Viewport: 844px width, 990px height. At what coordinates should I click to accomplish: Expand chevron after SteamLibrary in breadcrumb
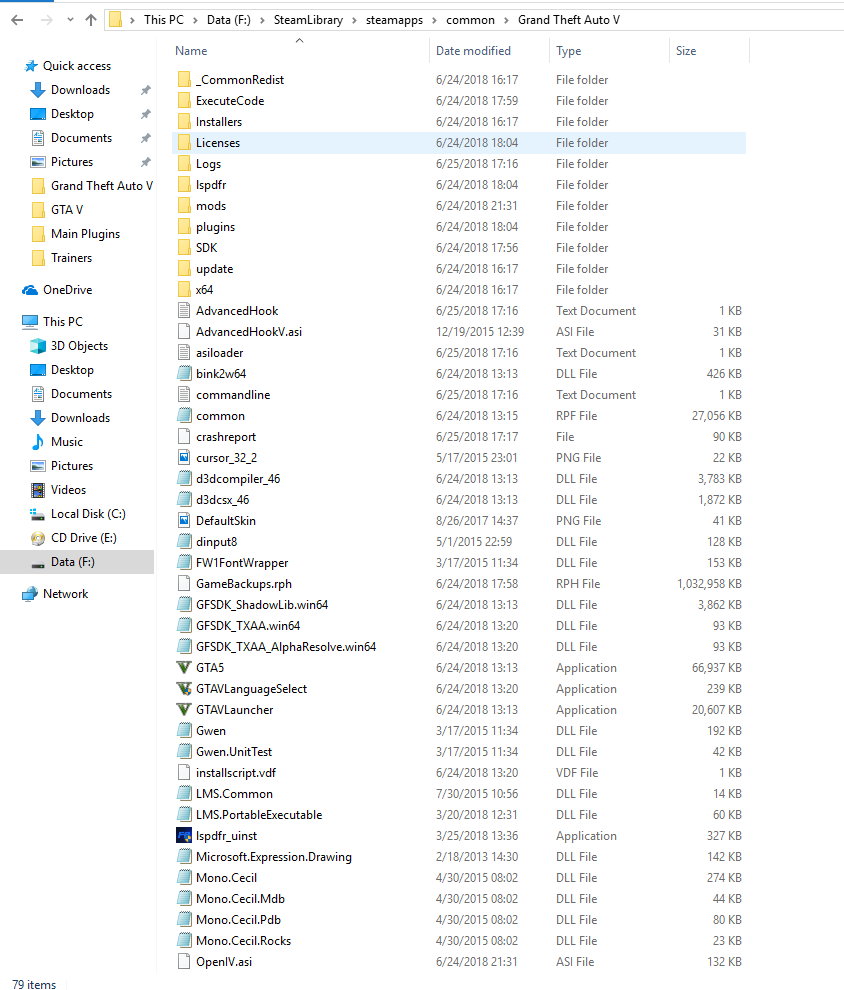tap(354, 20)
